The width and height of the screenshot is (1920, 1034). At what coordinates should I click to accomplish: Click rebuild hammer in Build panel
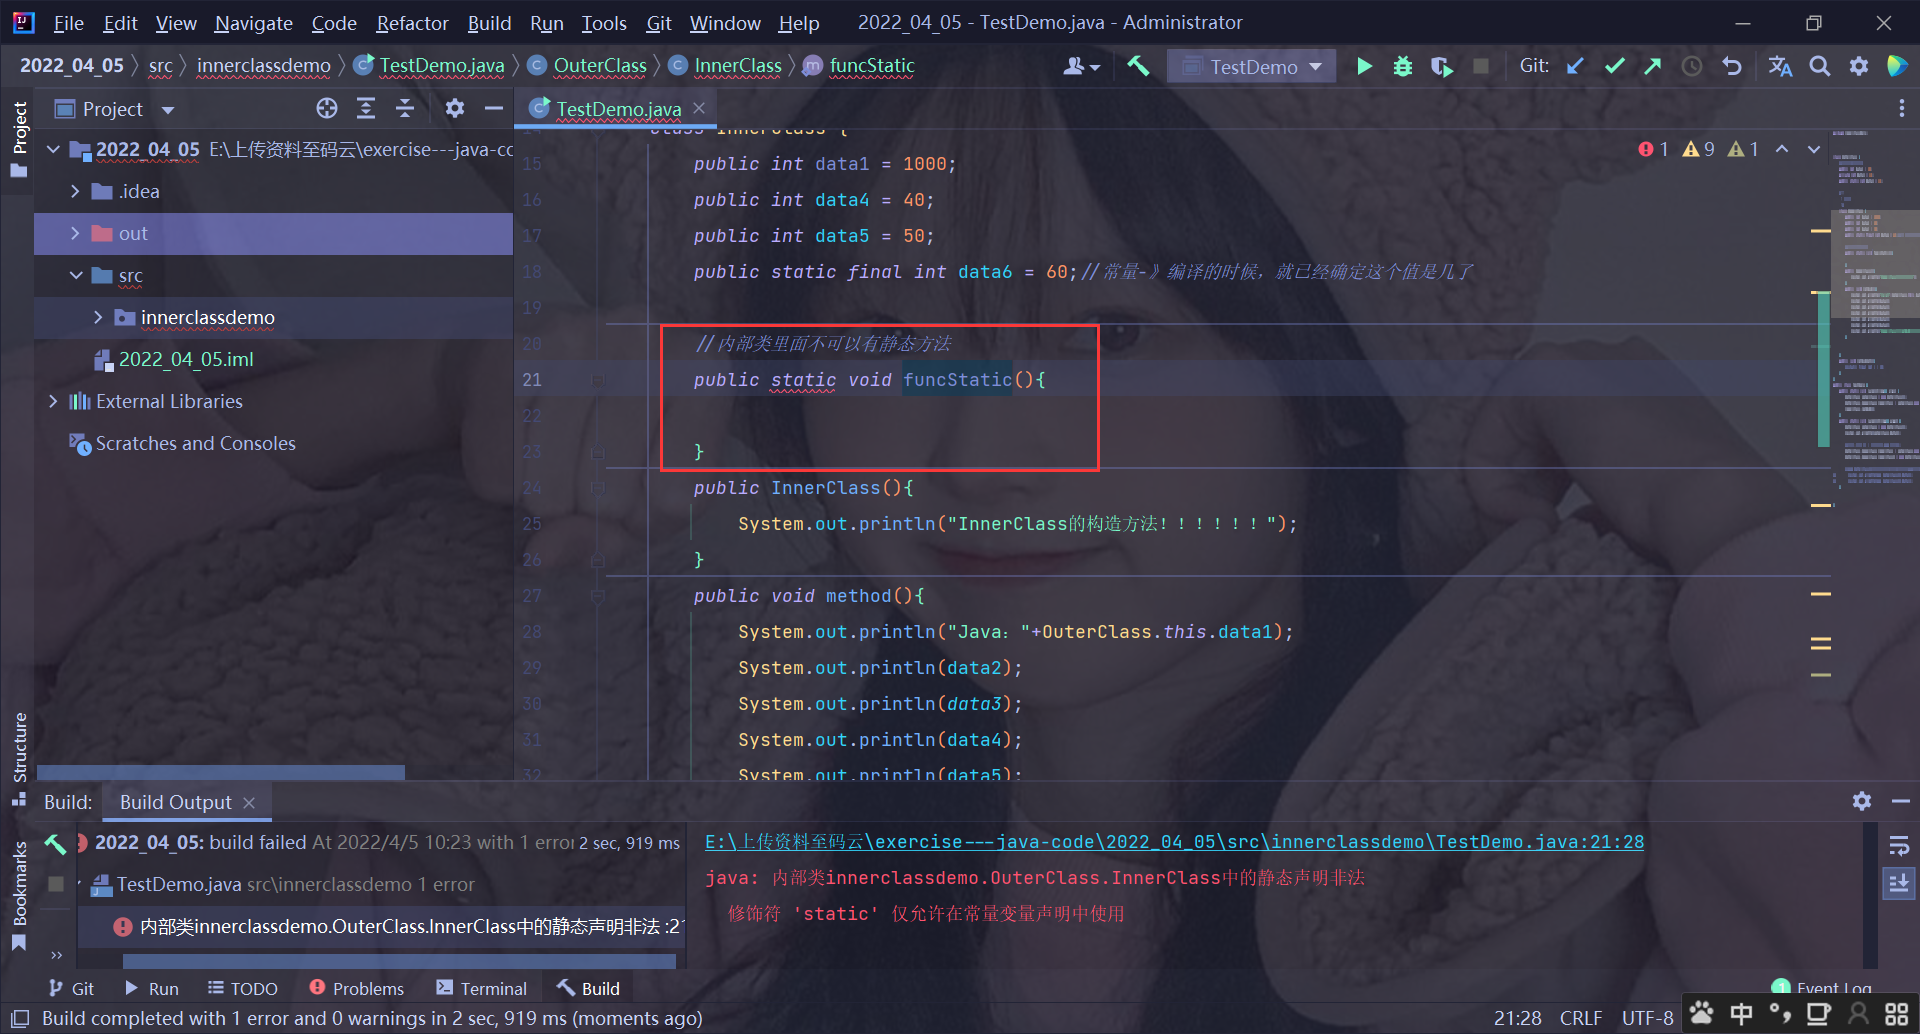point(55,844)
